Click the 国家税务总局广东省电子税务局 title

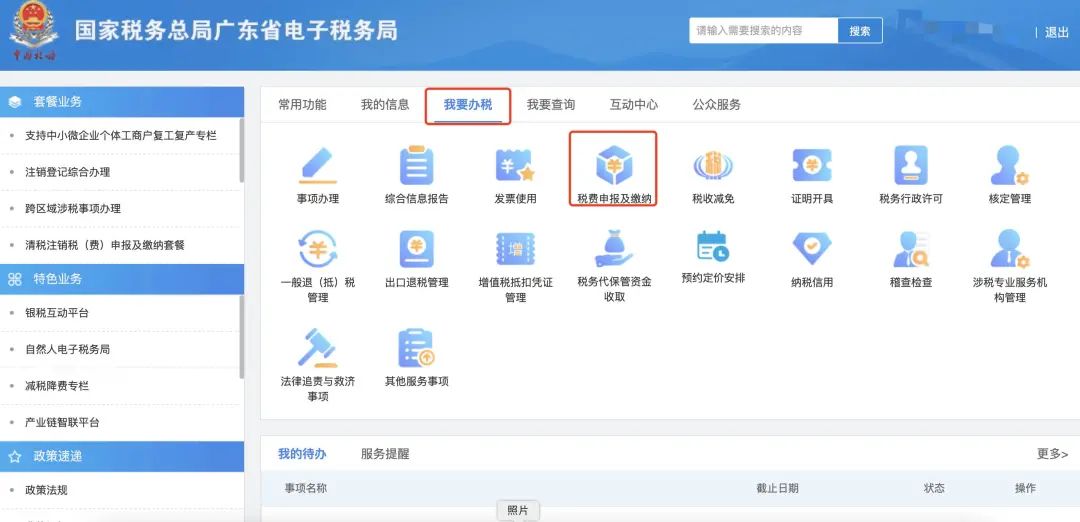(236, 31)
